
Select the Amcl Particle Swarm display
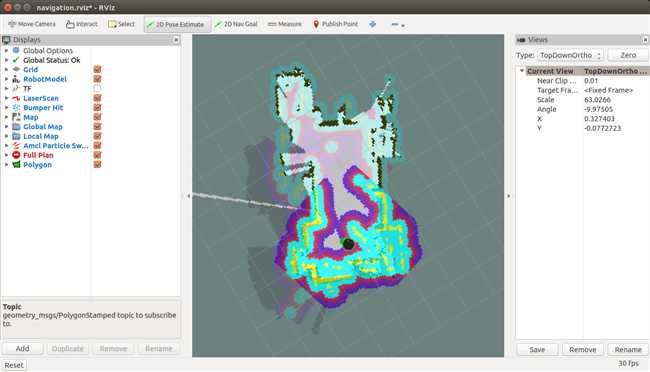(56, 146)
